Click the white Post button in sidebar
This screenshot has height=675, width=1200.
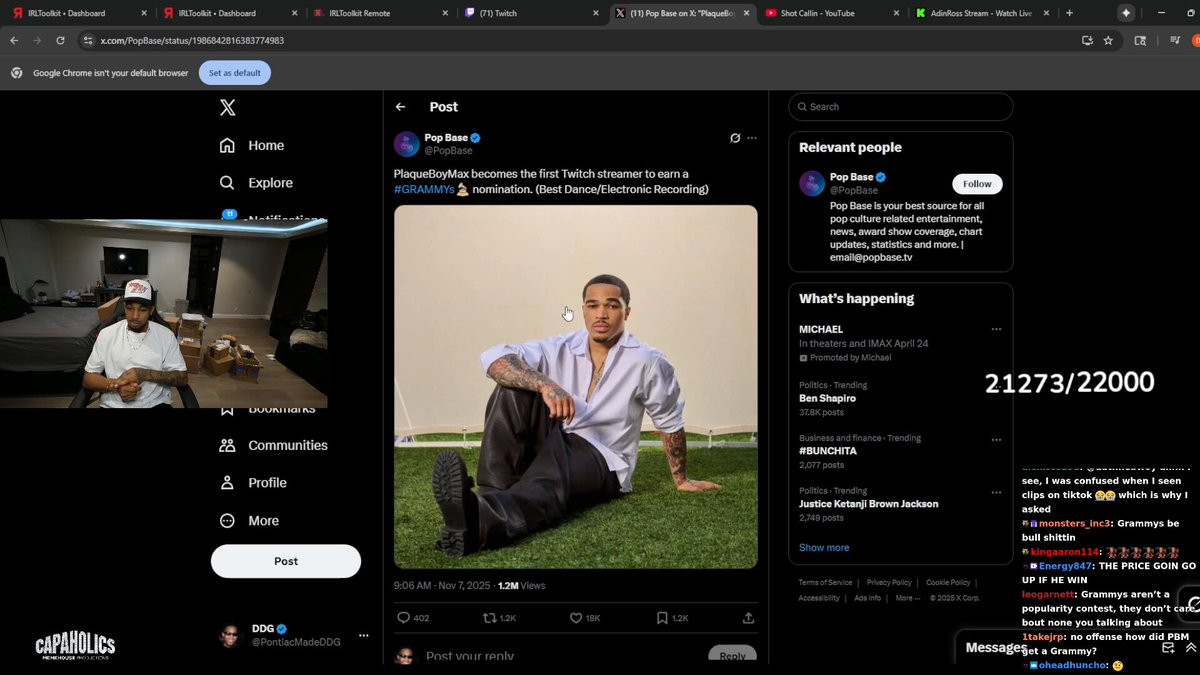[x=286, y=561]
